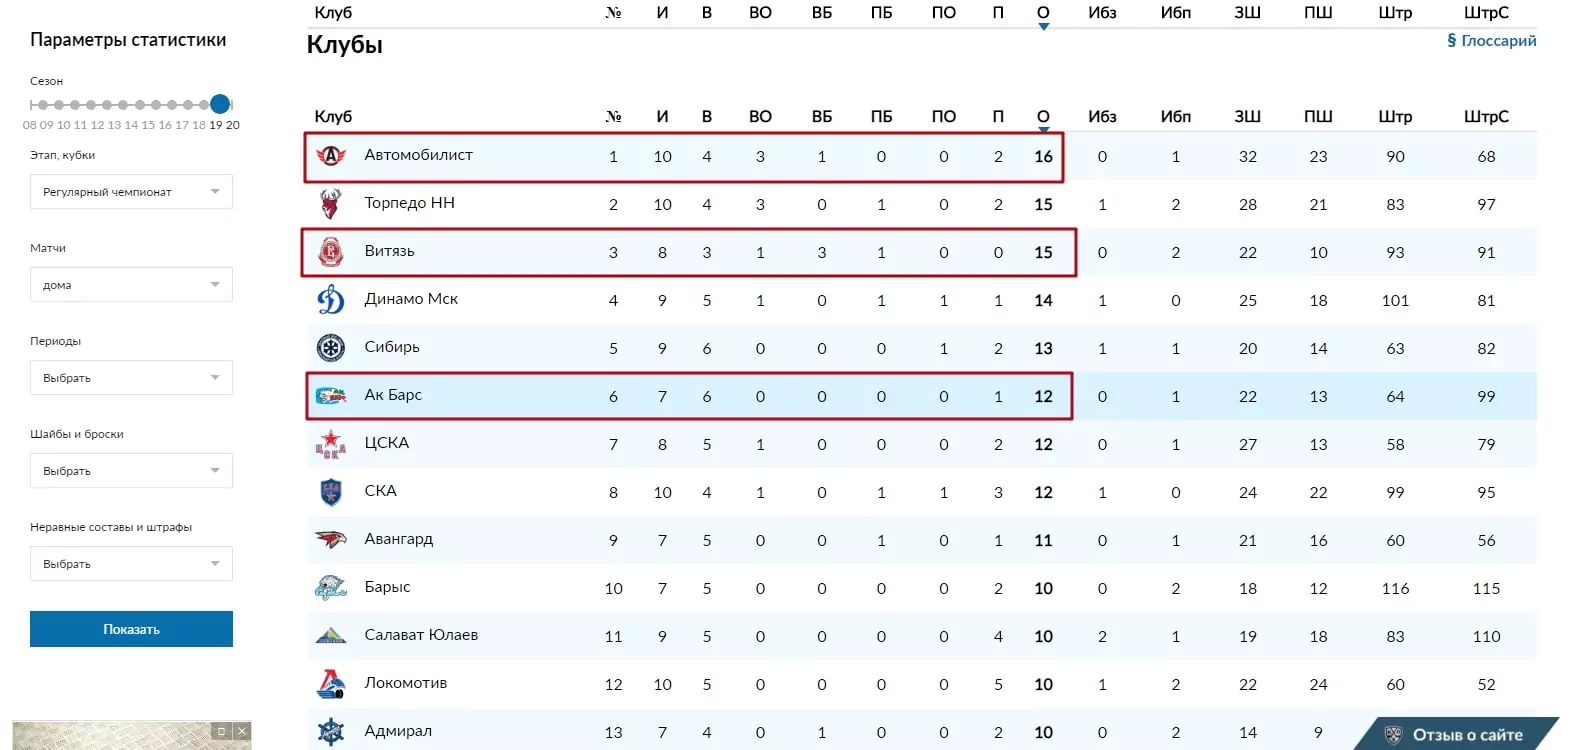The width and height of the screenshot is (1576, 750).
Task: Click the Ак Барс club logo
Action: pos(331,396)
